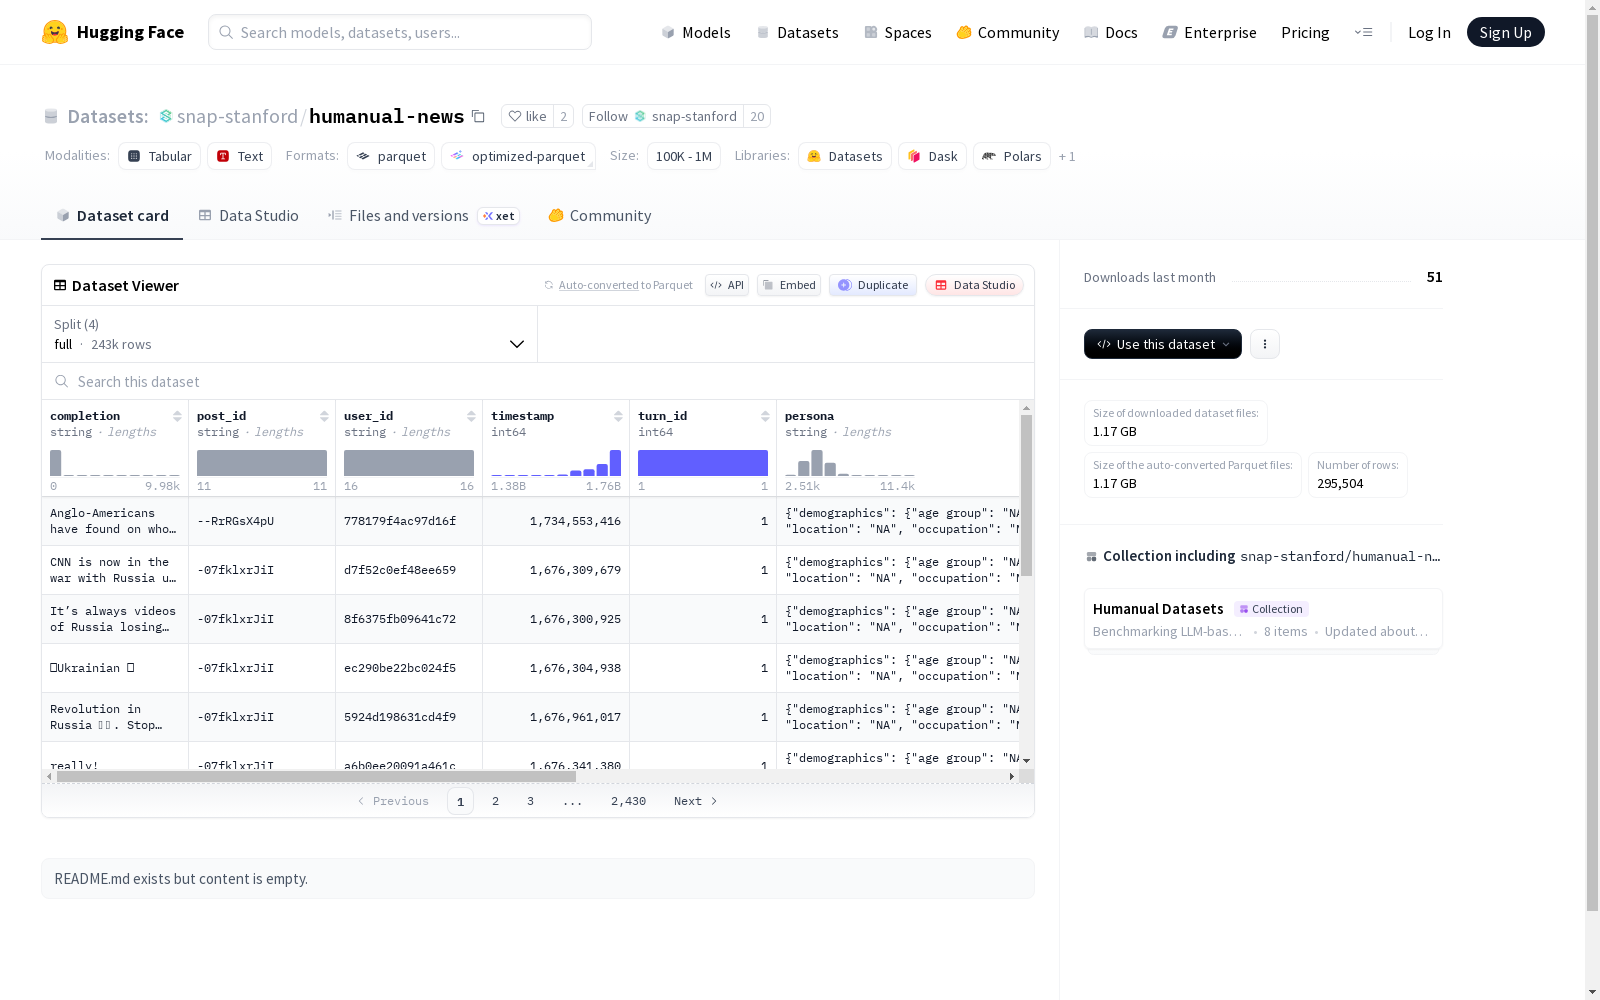
Task: Open Datasets in the top navigation
Action: pos(797,32)
